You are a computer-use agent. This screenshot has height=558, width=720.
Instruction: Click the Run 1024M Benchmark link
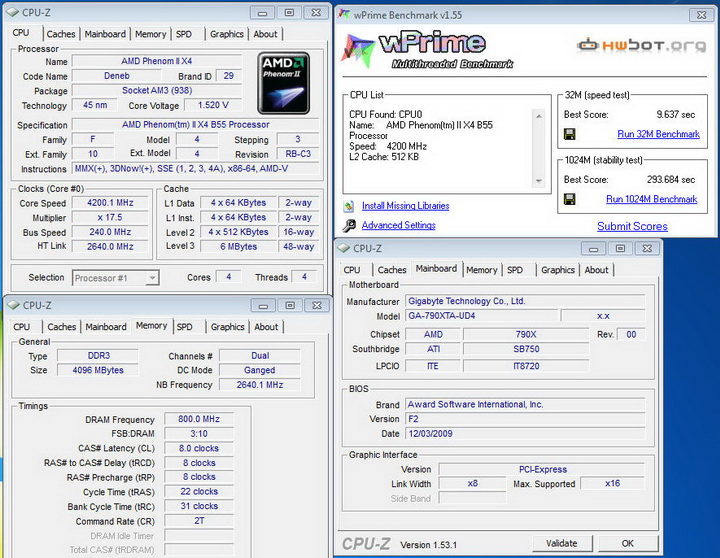pyautogui.click(x=652, y=199)
